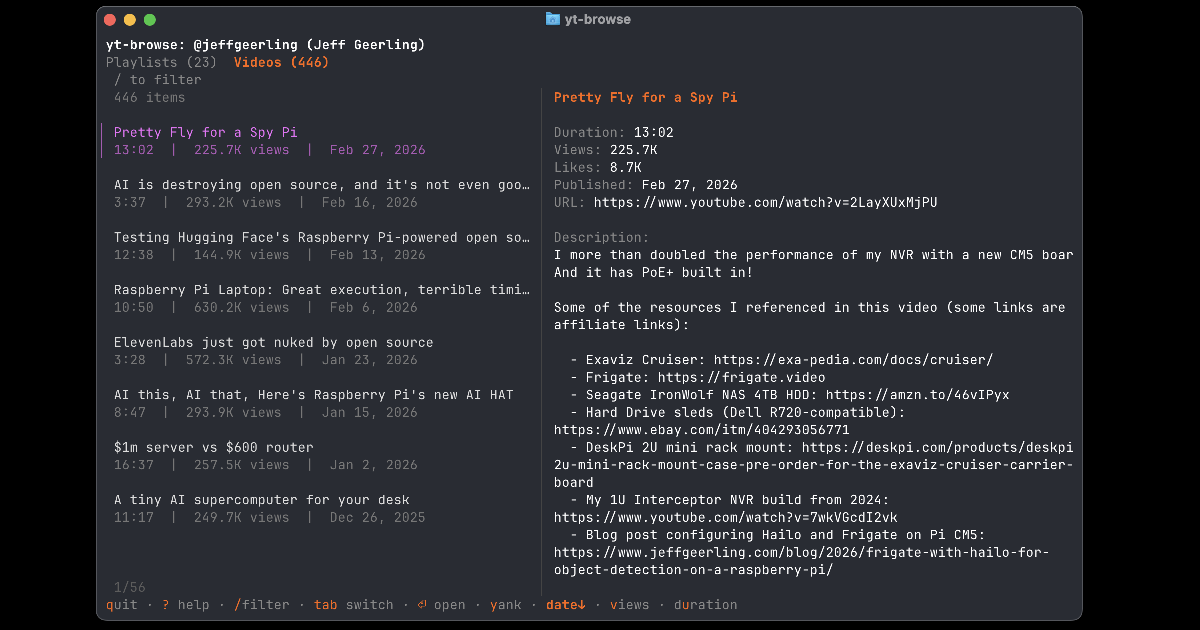Click the '/ to filter' input field
Image resolution: width=1200 pixels, height=630 pixels.
click(x=158, y=80)
